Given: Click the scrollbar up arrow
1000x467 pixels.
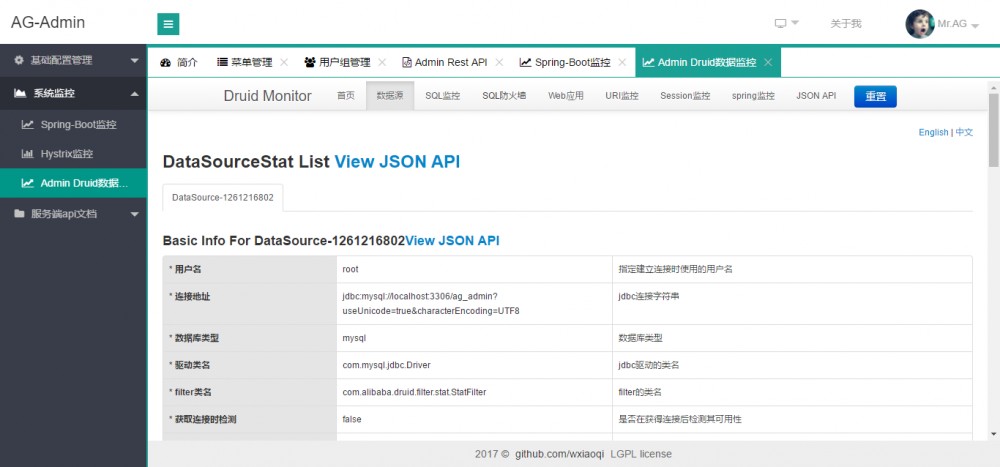Looking at the screenshot, I should point(994,86).
